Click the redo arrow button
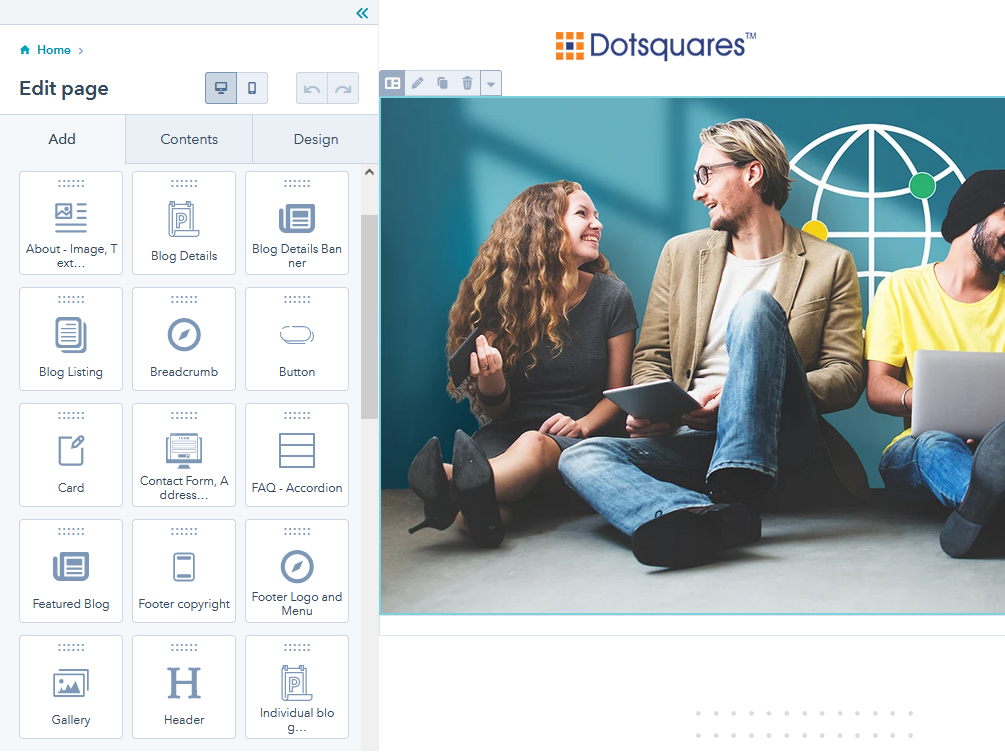This screenshot has width=1005, height=754. 343,88
